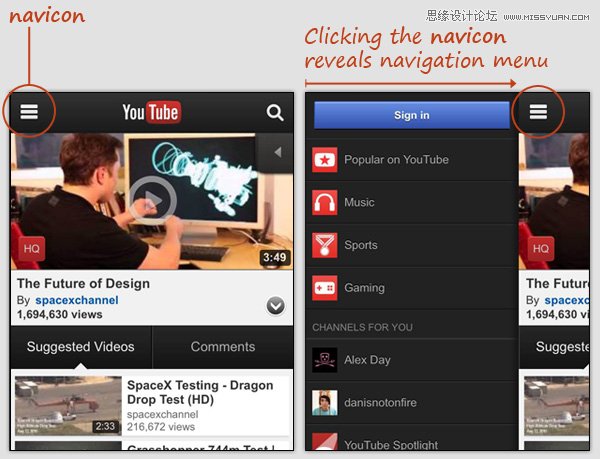This screenshot has height=459, width=600.
Task: Open the navicon menu in left phone
Action: click(x=29, y=112)
